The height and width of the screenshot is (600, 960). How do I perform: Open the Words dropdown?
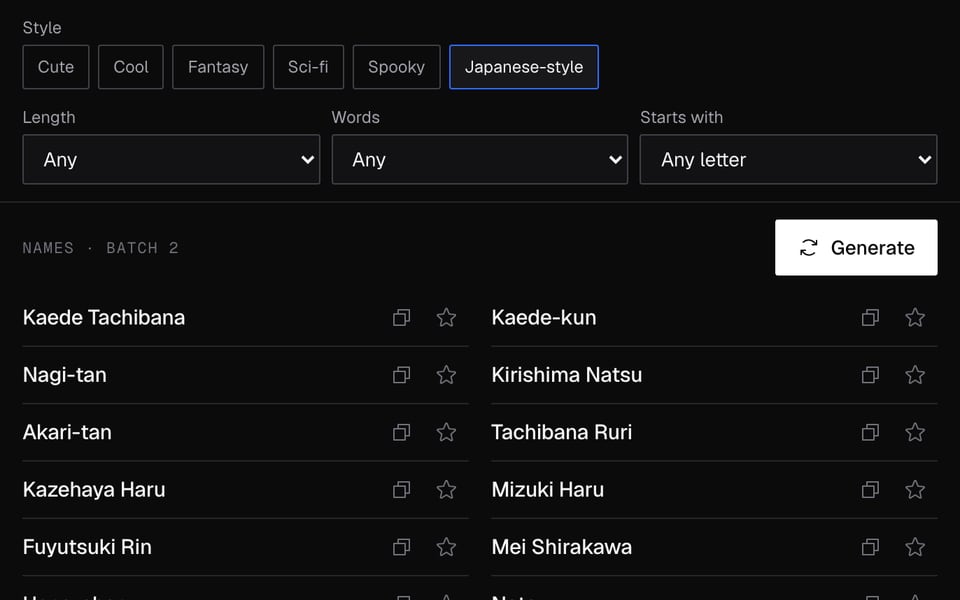click(480, 159)
